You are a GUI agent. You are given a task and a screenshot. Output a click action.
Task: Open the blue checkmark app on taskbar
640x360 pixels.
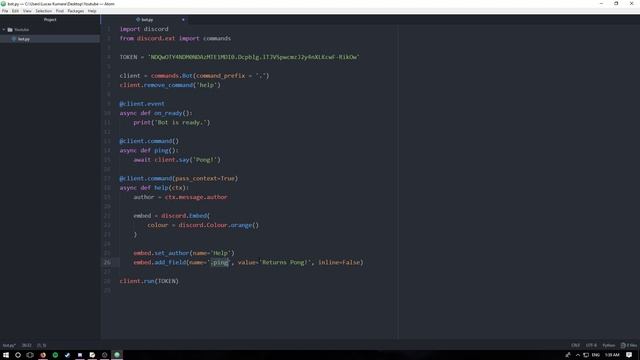pyautogui.click(x=67, y=355)
